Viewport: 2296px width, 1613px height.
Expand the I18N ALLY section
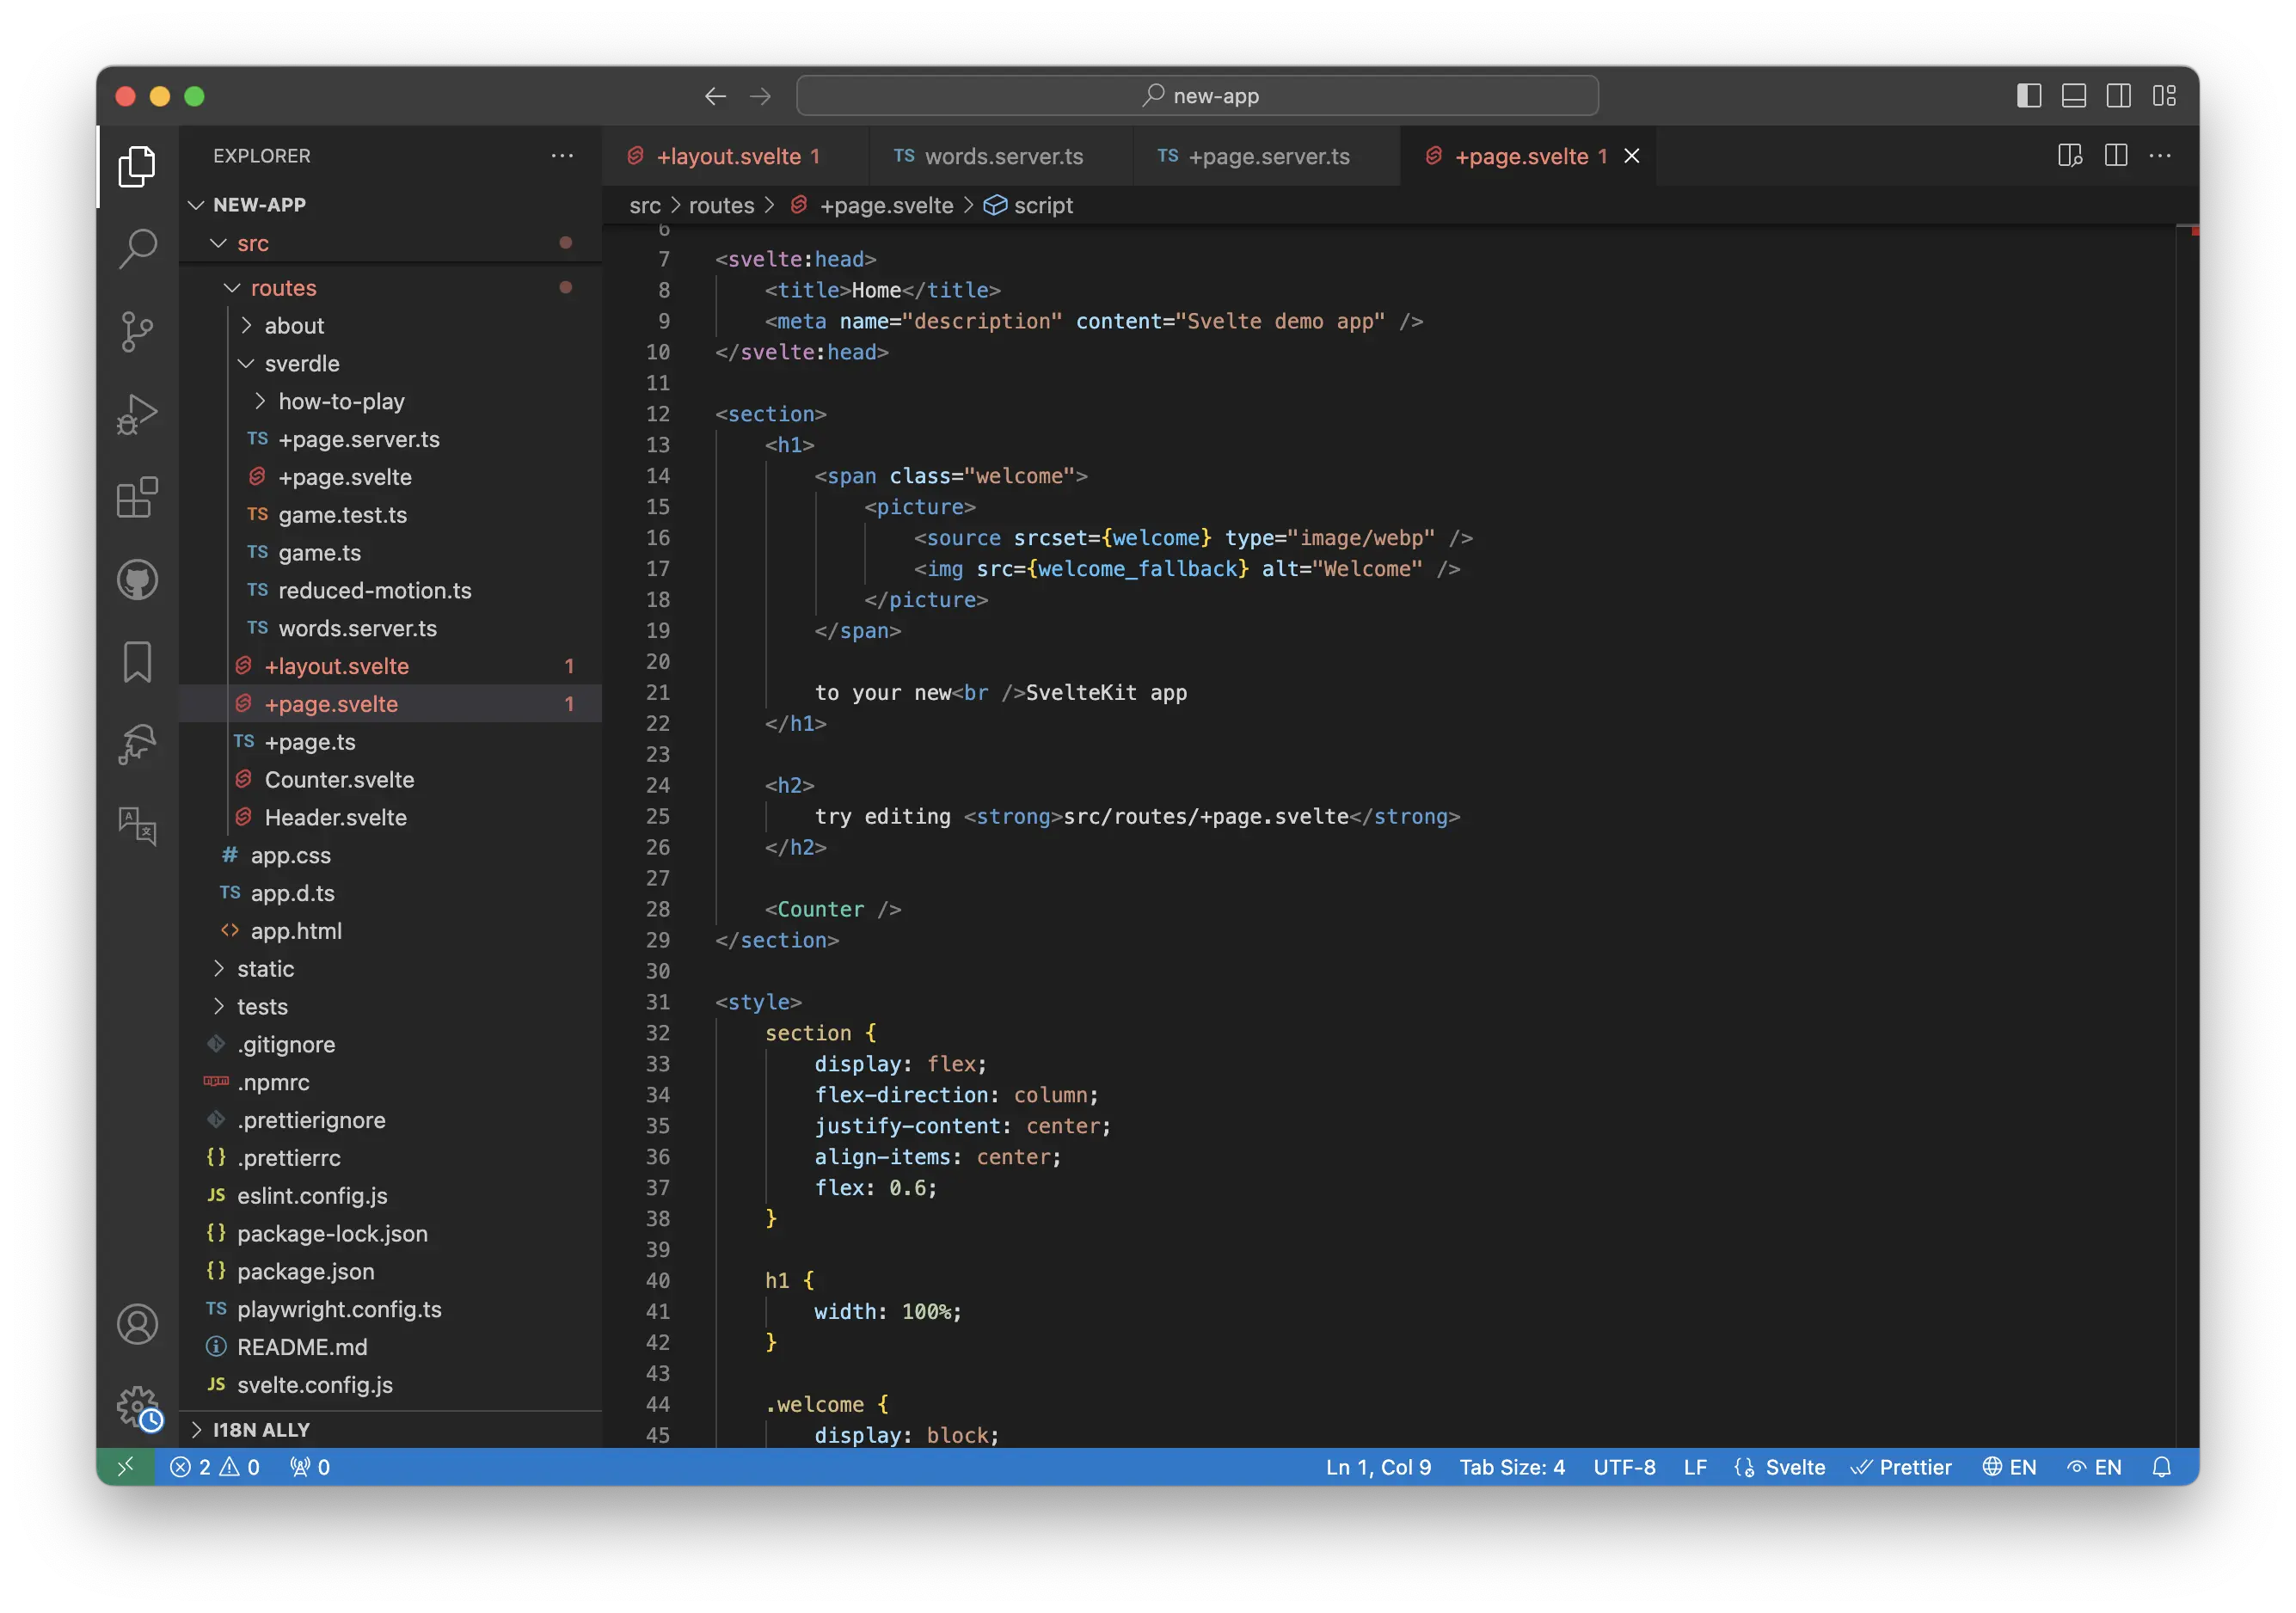(x=391, y=1430)
